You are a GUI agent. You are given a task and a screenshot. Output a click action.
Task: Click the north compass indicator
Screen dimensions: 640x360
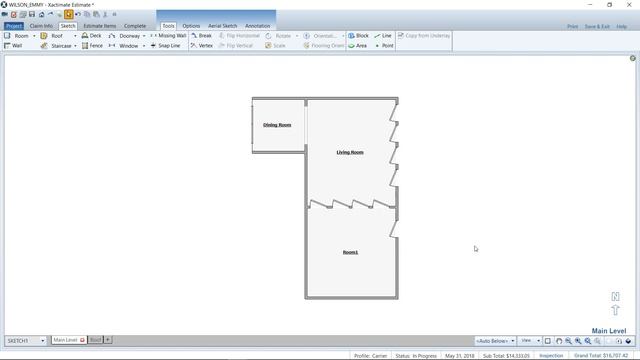pyautogui.click(x=615, y=303)
